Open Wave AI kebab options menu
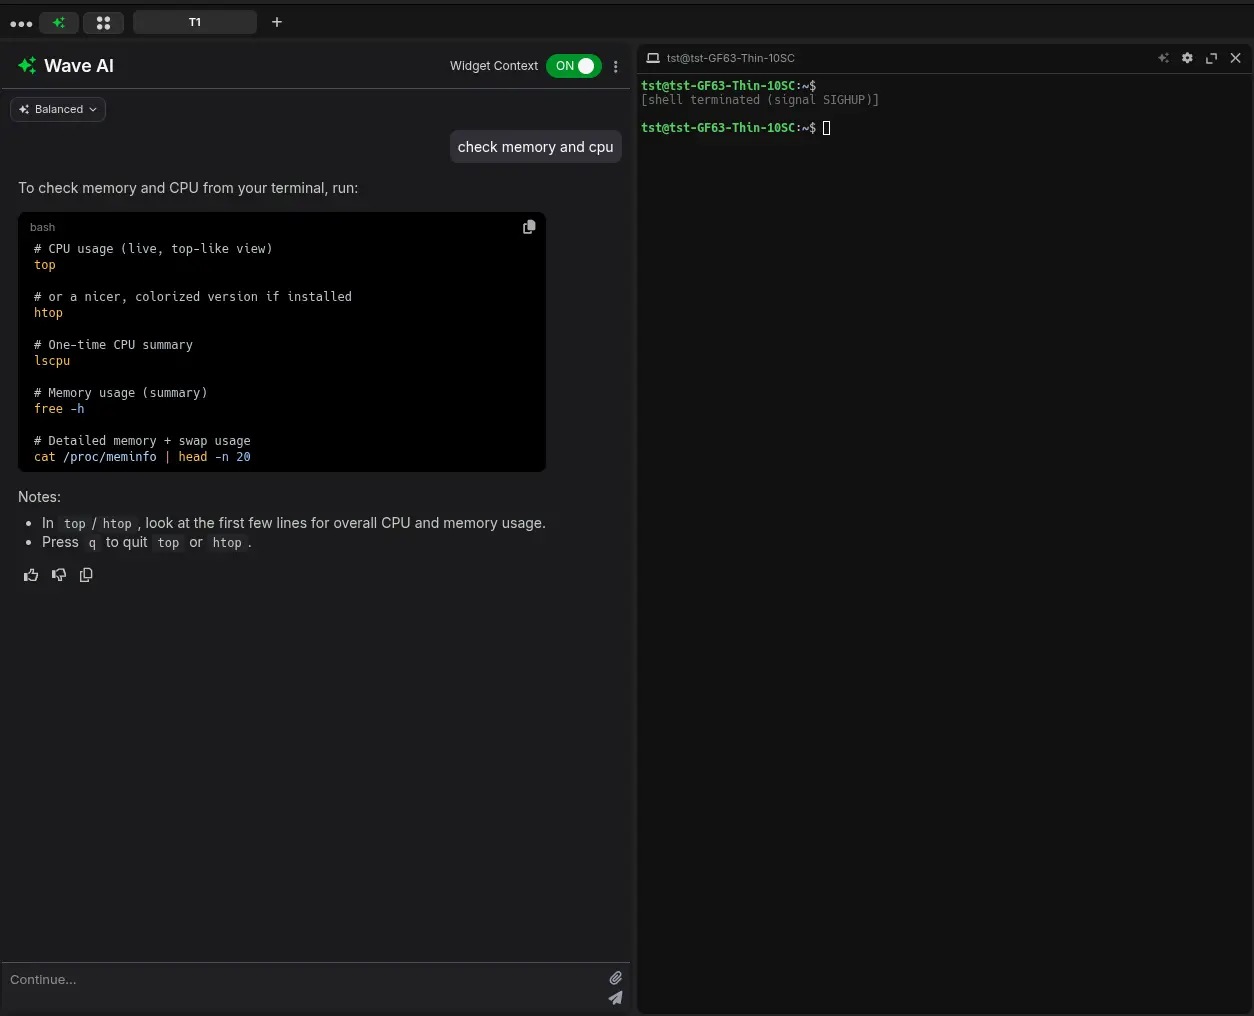 tap(616, 66)
